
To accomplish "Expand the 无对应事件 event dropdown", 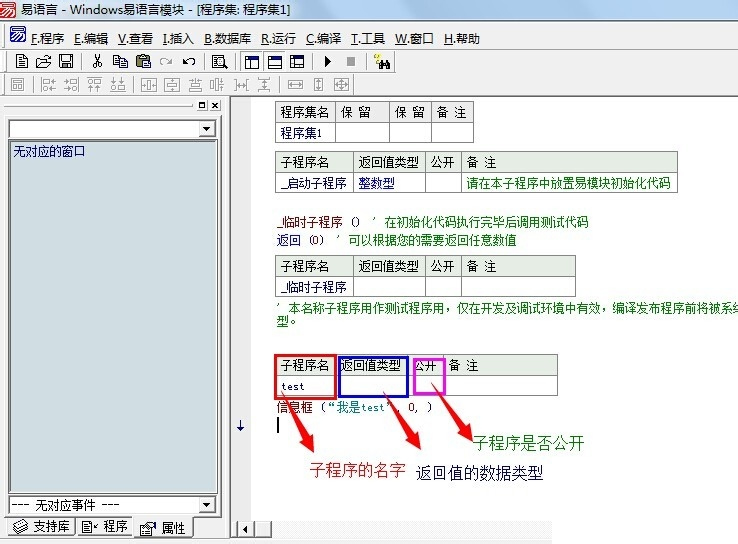I will pos(206,506).
